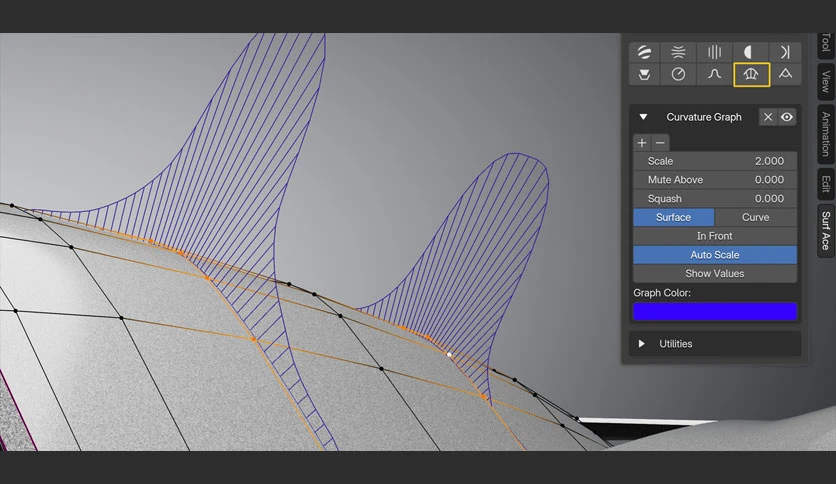This screenshot has height=484, width=836.
Task: Click the Scale value field
Action: point(715,161)
